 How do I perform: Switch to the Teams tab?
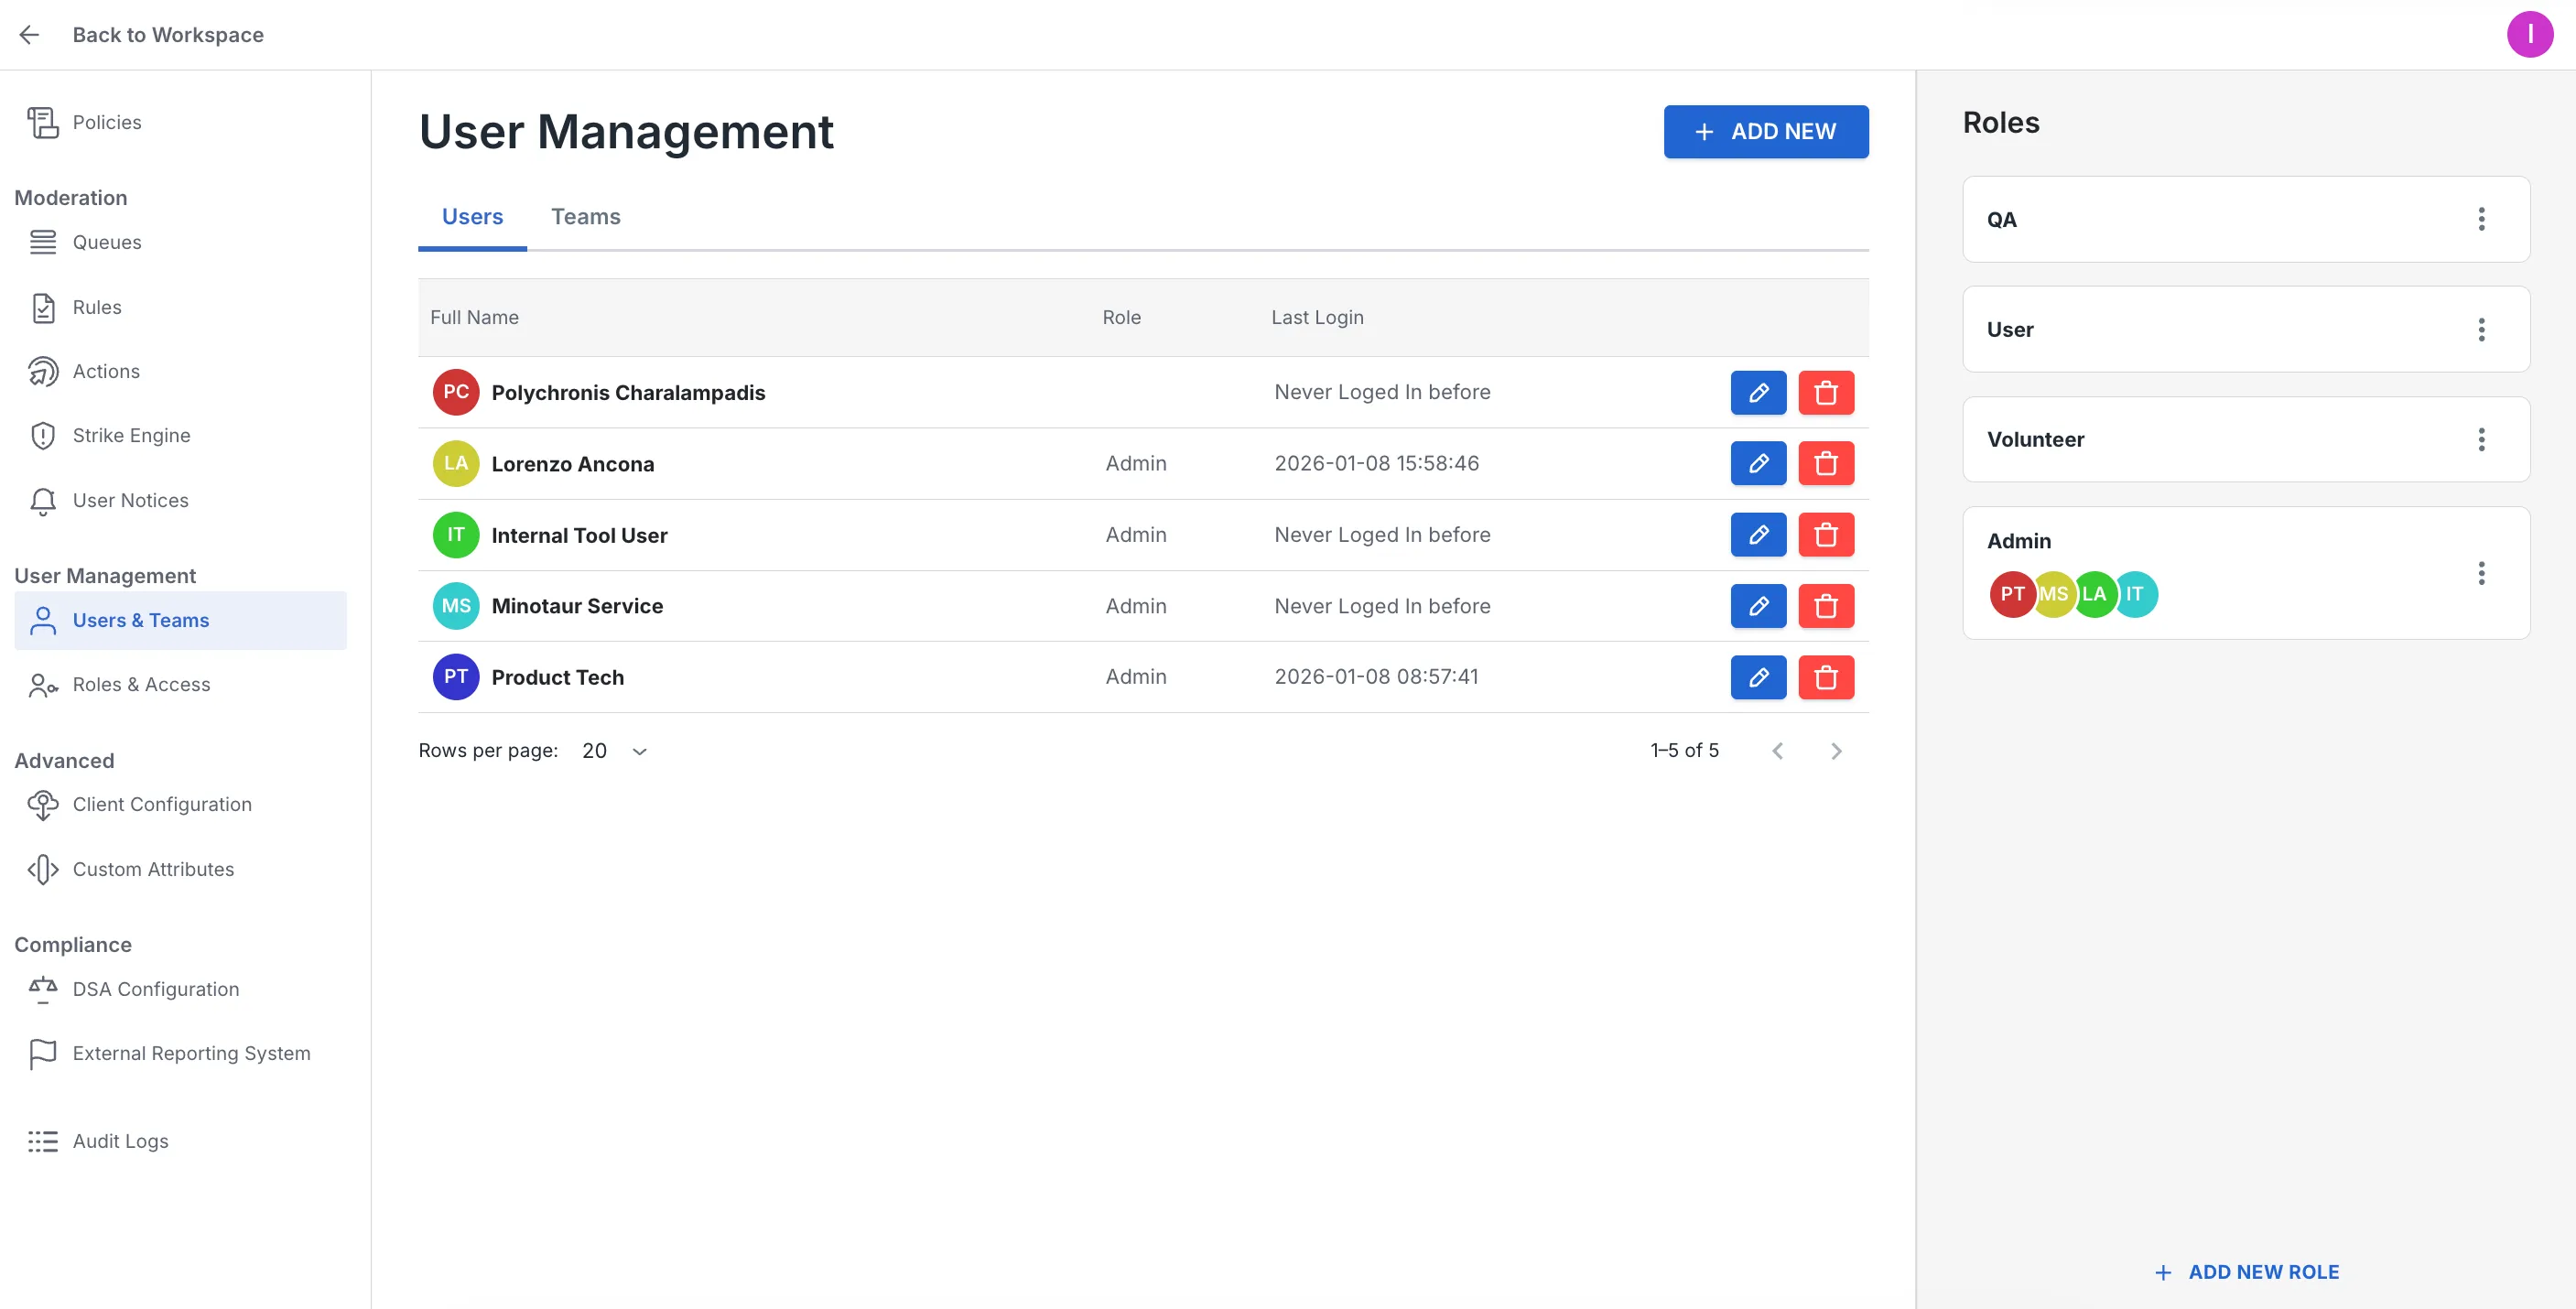585,217
